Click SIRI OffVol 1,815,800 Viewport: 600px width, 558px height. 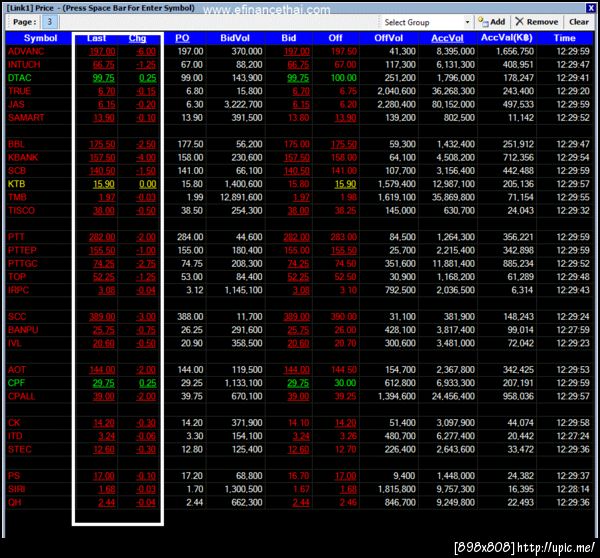[x=396, y=489]
